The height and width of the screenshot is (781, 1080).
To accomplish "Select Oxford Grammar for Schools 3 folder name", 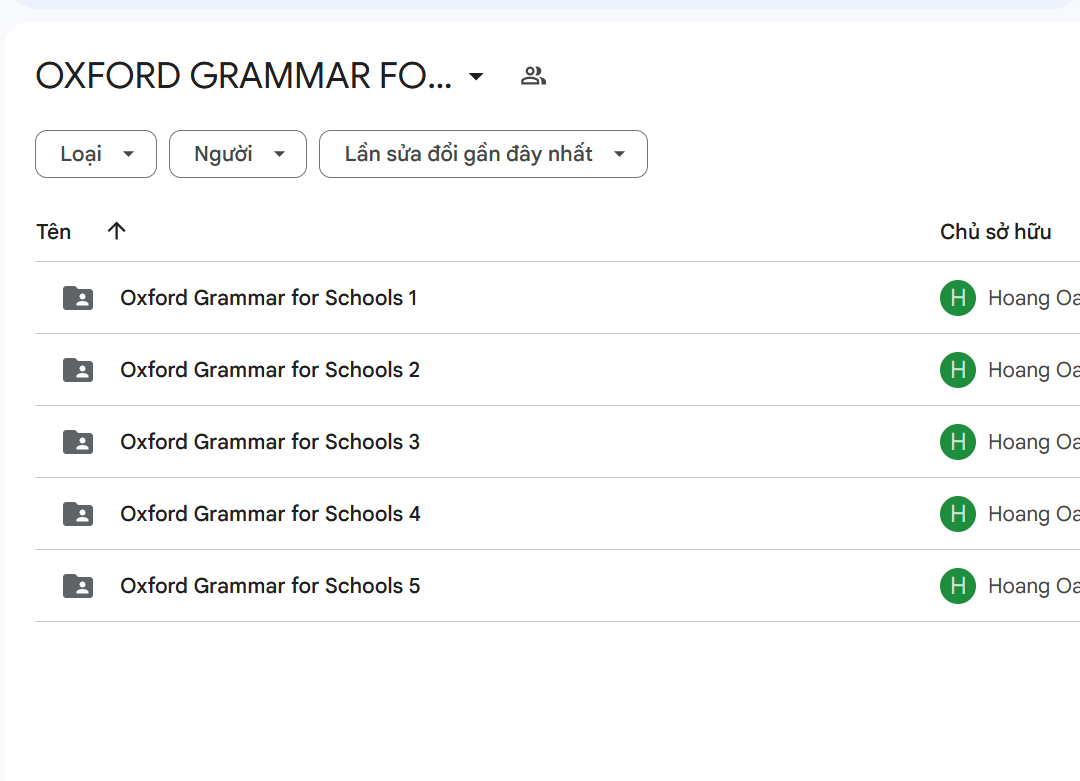I will pyautogui.click(x=269, y=442).
